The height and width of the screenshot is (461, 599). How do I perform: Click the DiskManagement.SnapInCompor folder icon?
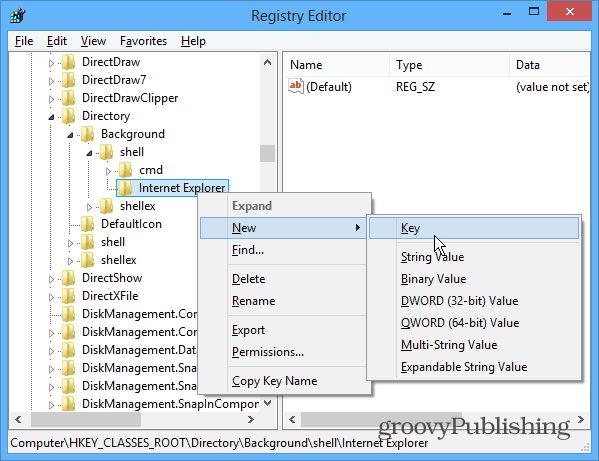pyautogui.click(x=69, y=404)
